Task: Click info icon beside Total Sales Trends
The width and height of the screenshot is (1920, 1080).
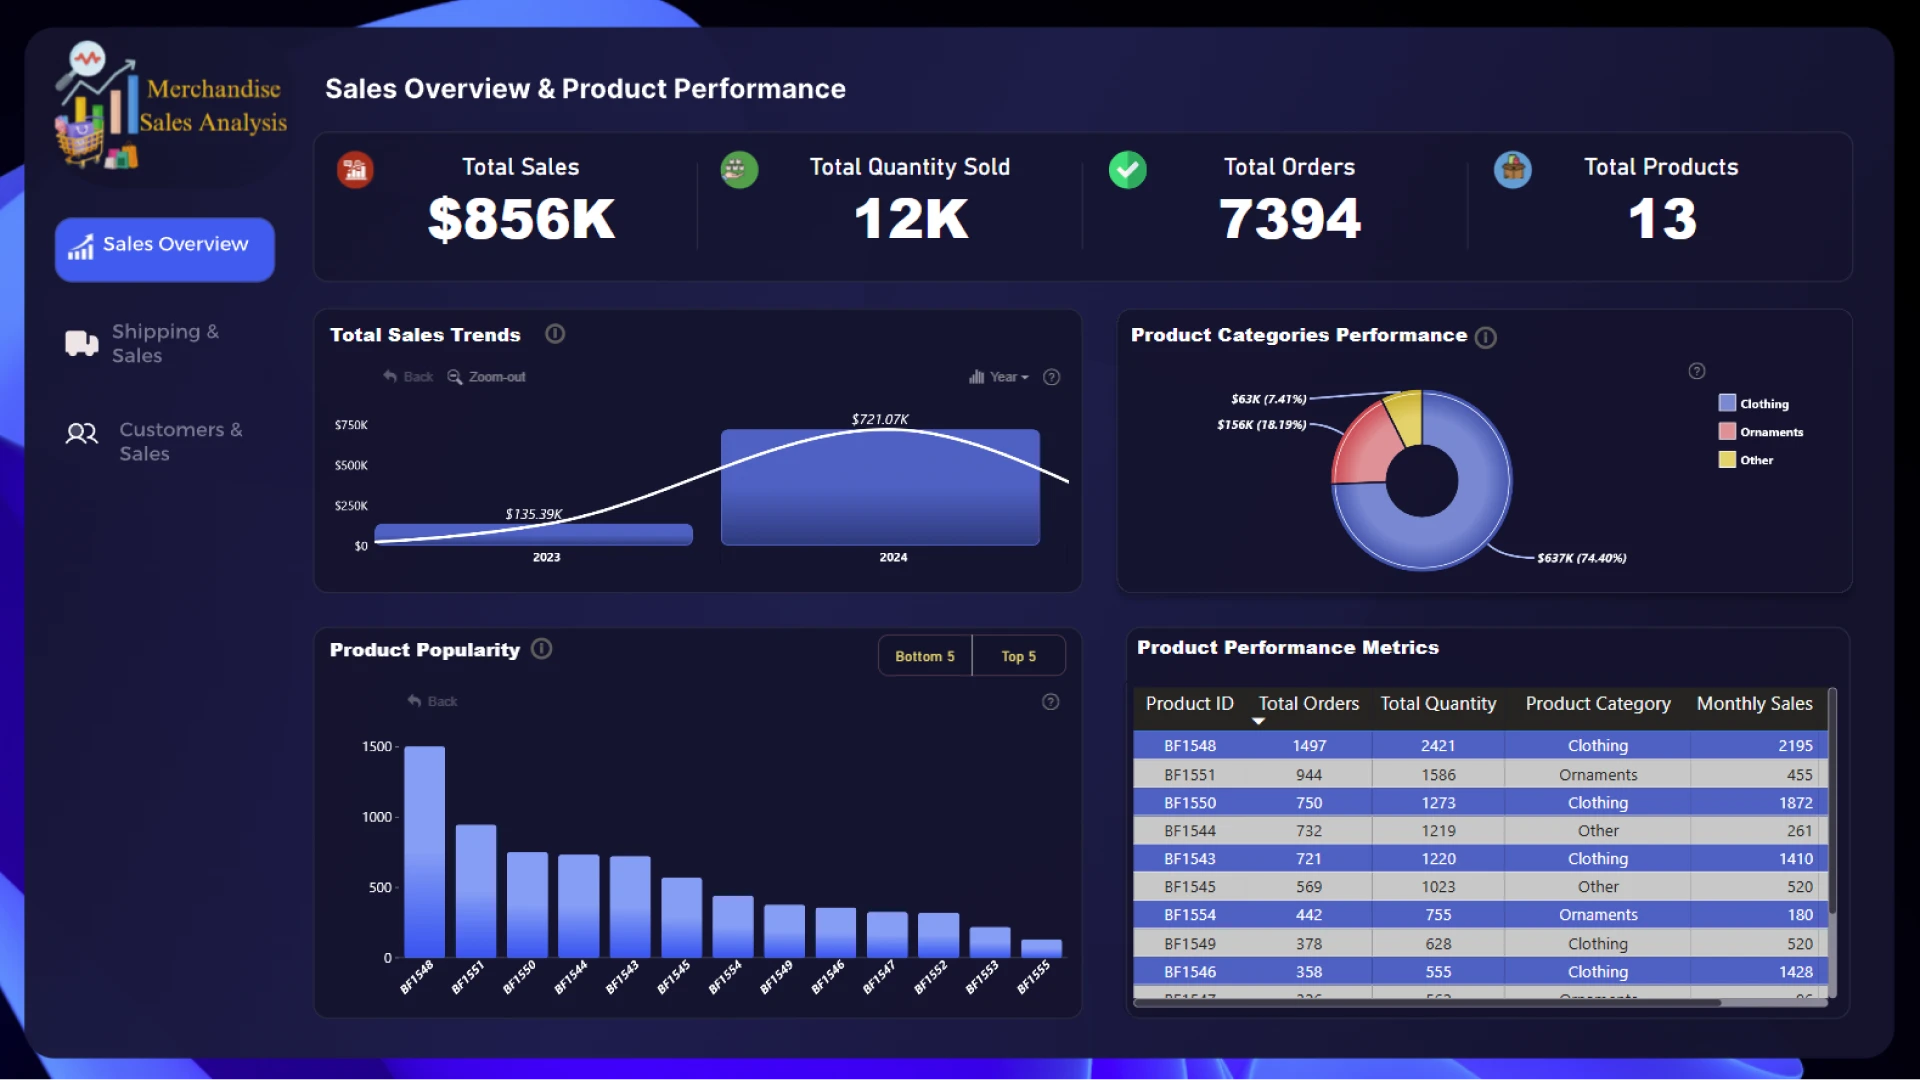Action: (x=555, y=334)
